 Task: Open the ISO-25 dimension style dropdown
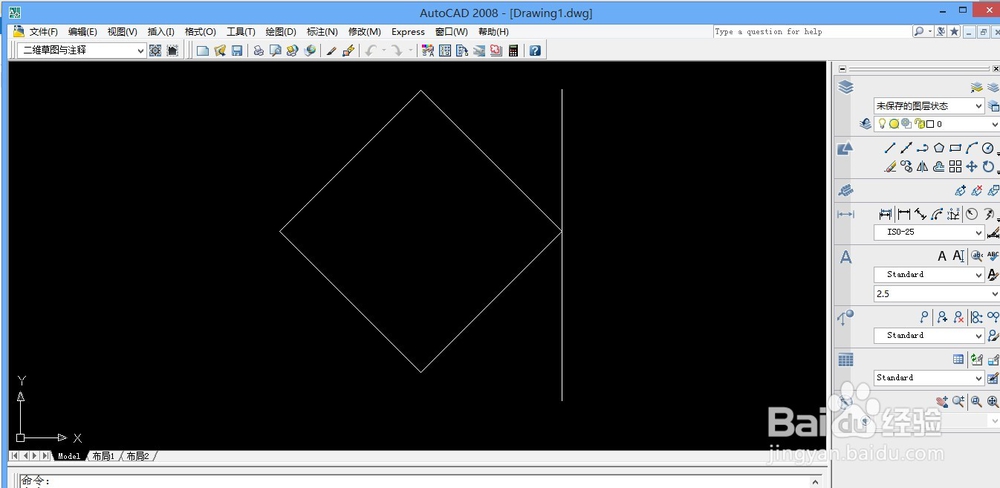[x=978, y=233]
